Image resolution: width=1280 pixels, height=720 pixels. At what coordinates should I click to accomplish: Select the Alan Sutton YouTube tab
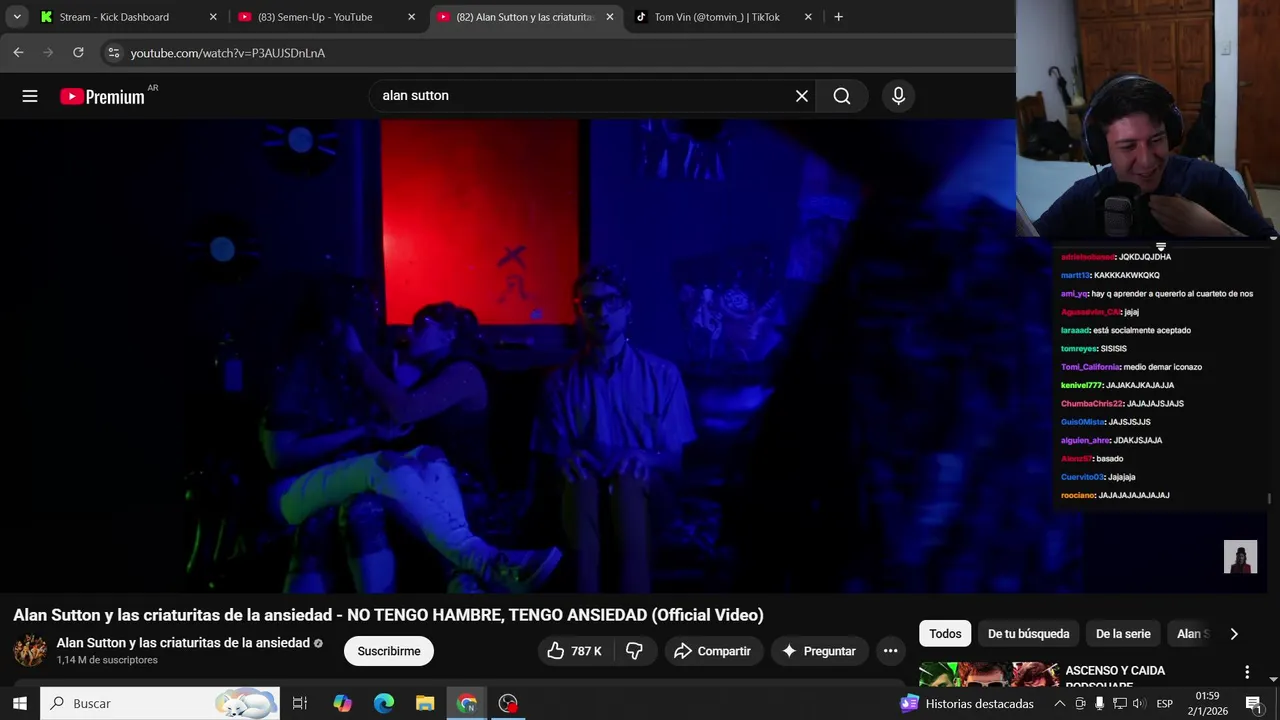[x=525, y=17]
